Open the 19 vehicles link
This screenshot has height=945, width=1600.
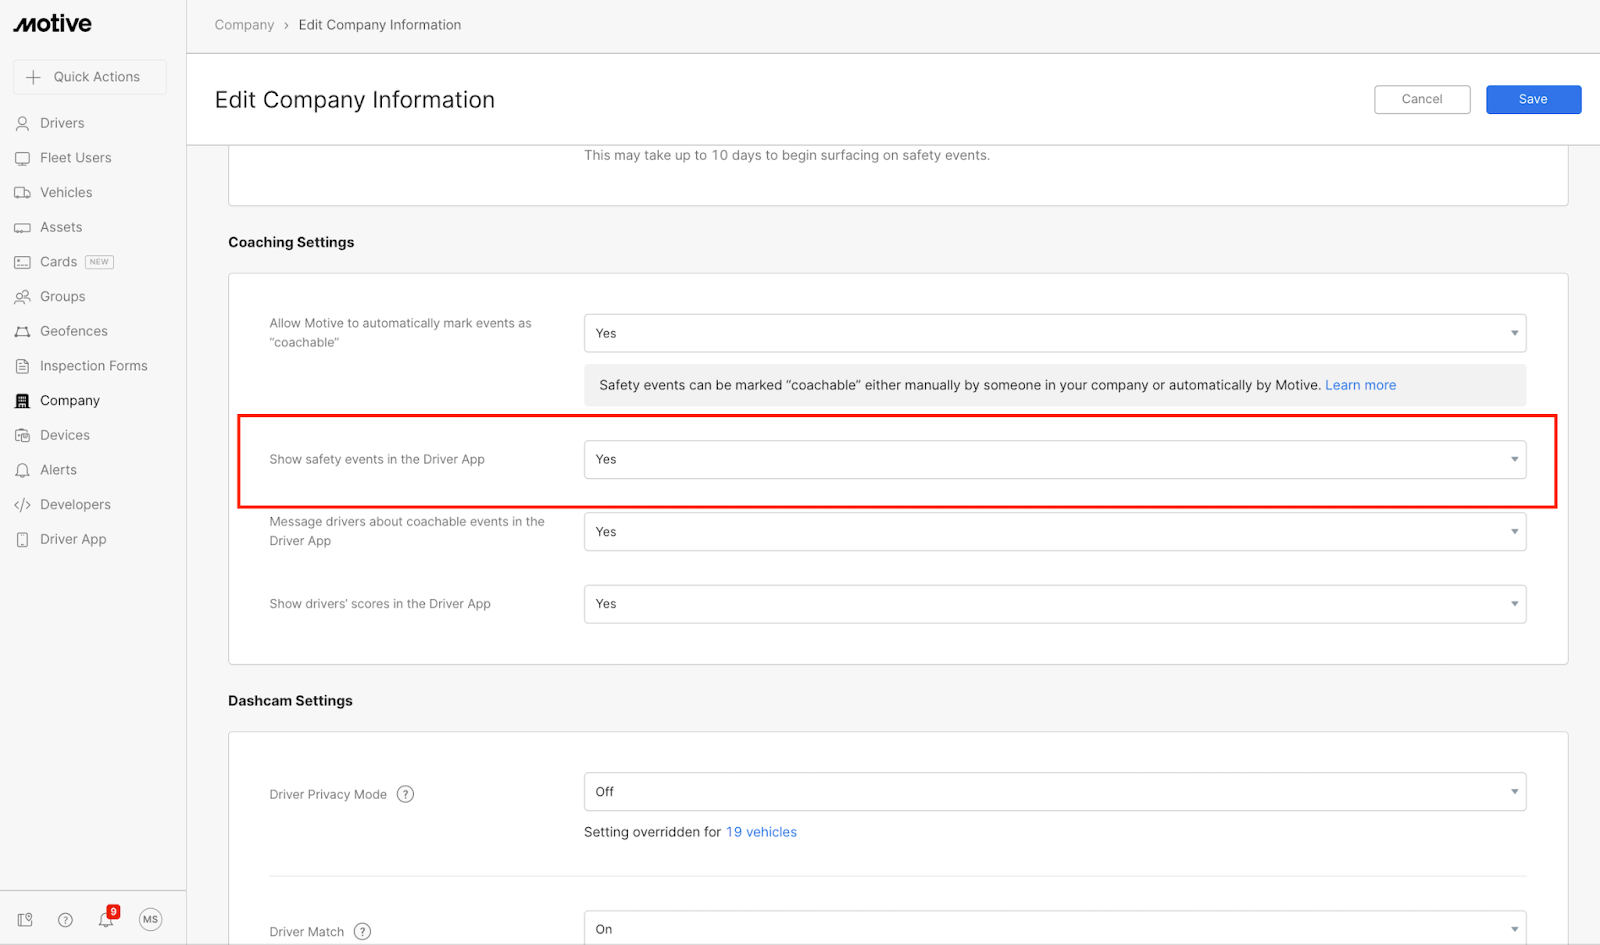point(761,832)
